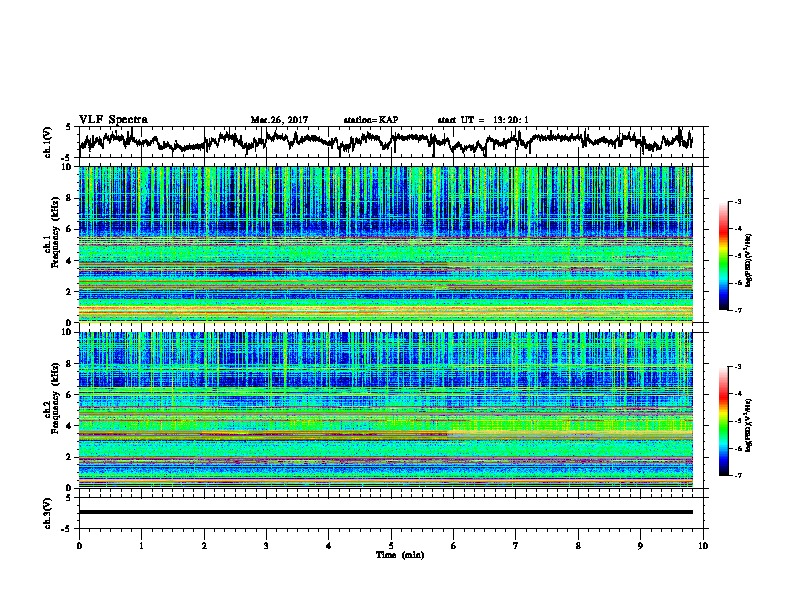The width and height of the screenshot is (792, 612).
Task: Click the 'ch.1(V)' axis label
Action: point(48,142)
